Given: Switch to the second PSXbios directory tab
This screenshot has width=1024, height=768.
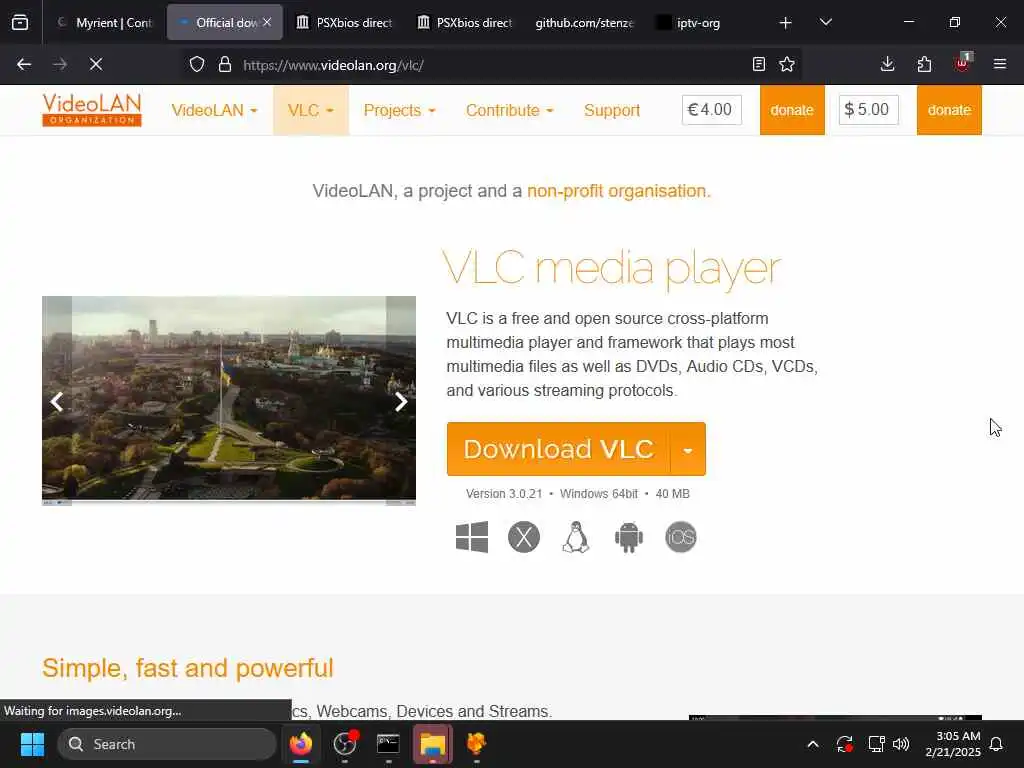Looking at the screenshot, I should point(464,23).
